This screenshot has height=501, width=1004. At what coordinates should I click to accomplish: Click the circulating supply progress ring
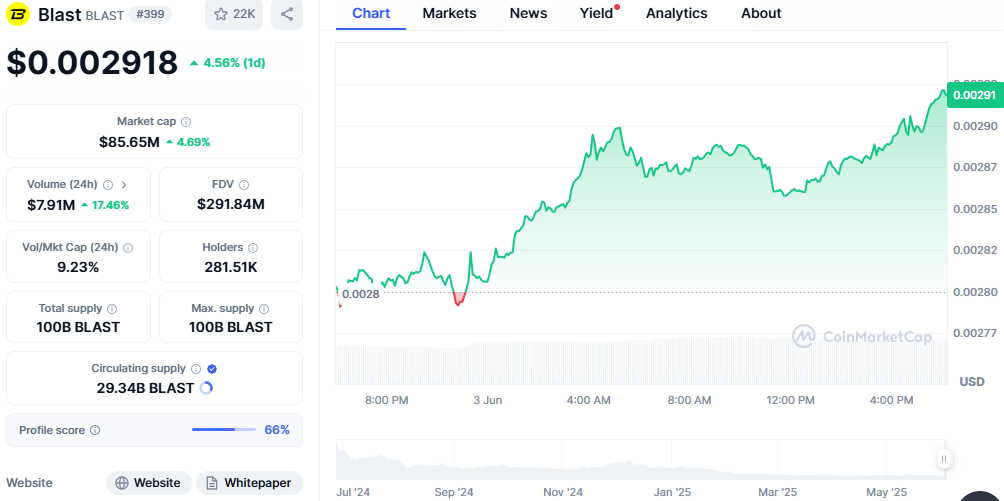tap(206, 388)
